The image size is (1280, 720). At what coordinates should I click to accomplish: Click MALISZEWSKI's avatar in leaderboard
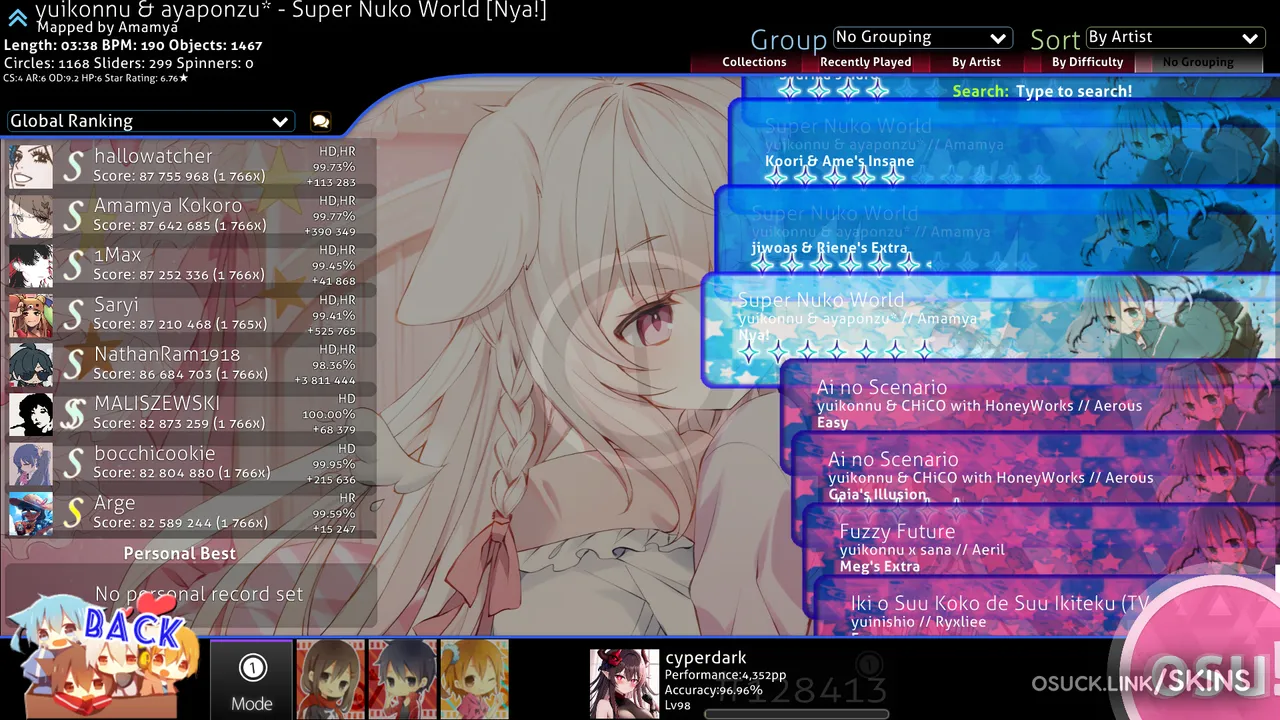(31, 414)
